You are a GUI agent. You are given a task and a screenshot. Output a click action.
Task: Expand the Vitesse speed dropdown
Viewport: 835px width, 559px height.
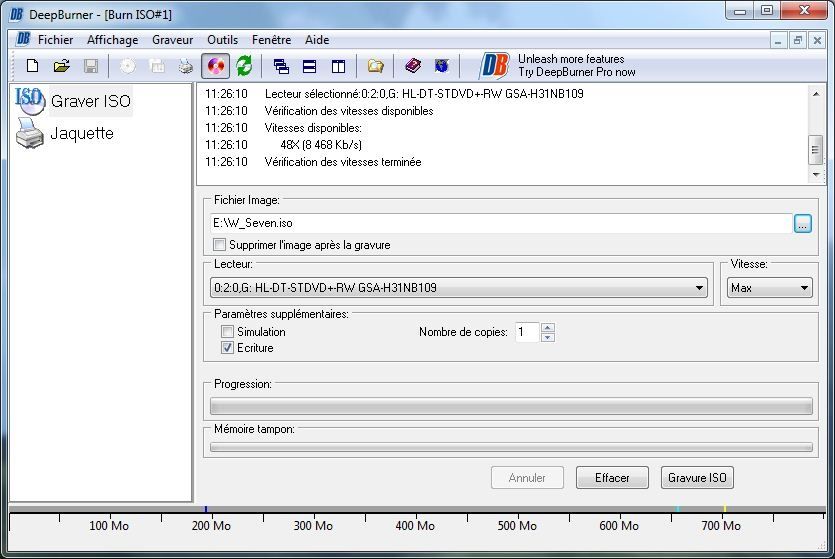tap(804, 288)
